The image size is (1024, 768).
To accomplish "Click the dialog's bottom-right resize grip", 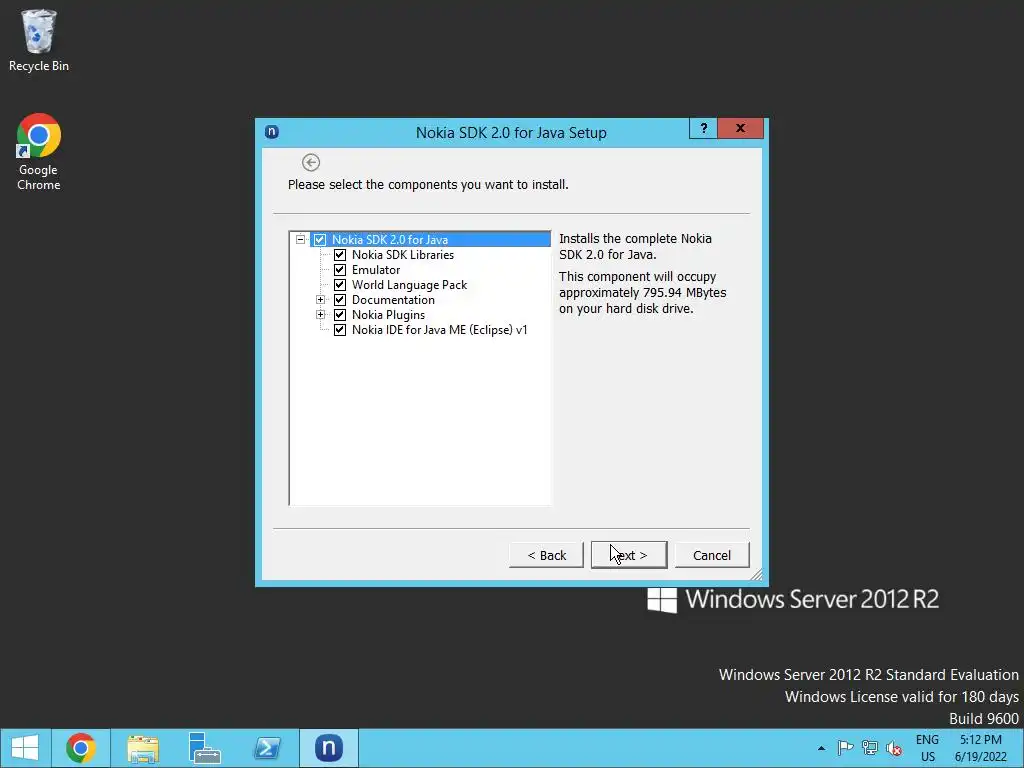I will pos(756,575).
